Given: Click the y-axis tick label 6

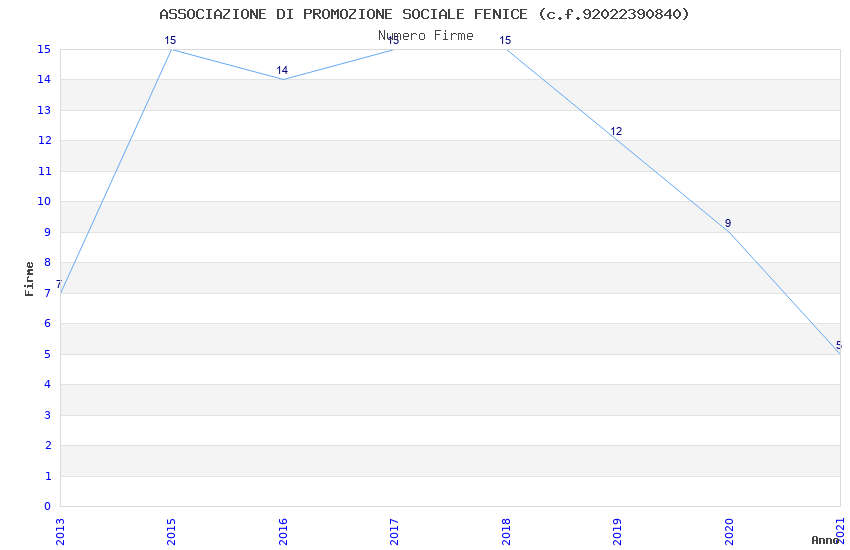Looking at the screenshot, I should [x=47, y=323].
